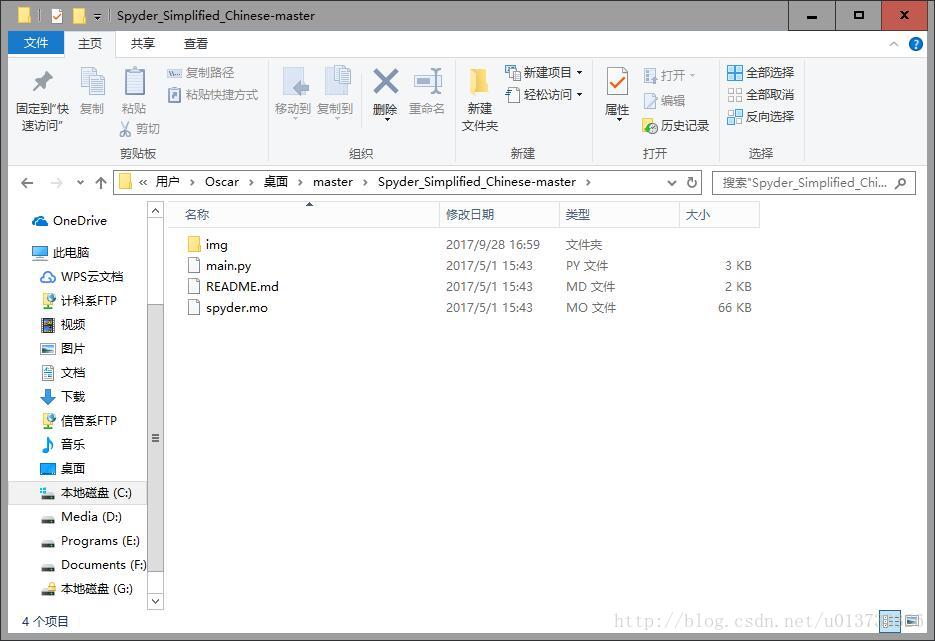
Task: Navigate back with left arrow
Action: click(27, 182)
